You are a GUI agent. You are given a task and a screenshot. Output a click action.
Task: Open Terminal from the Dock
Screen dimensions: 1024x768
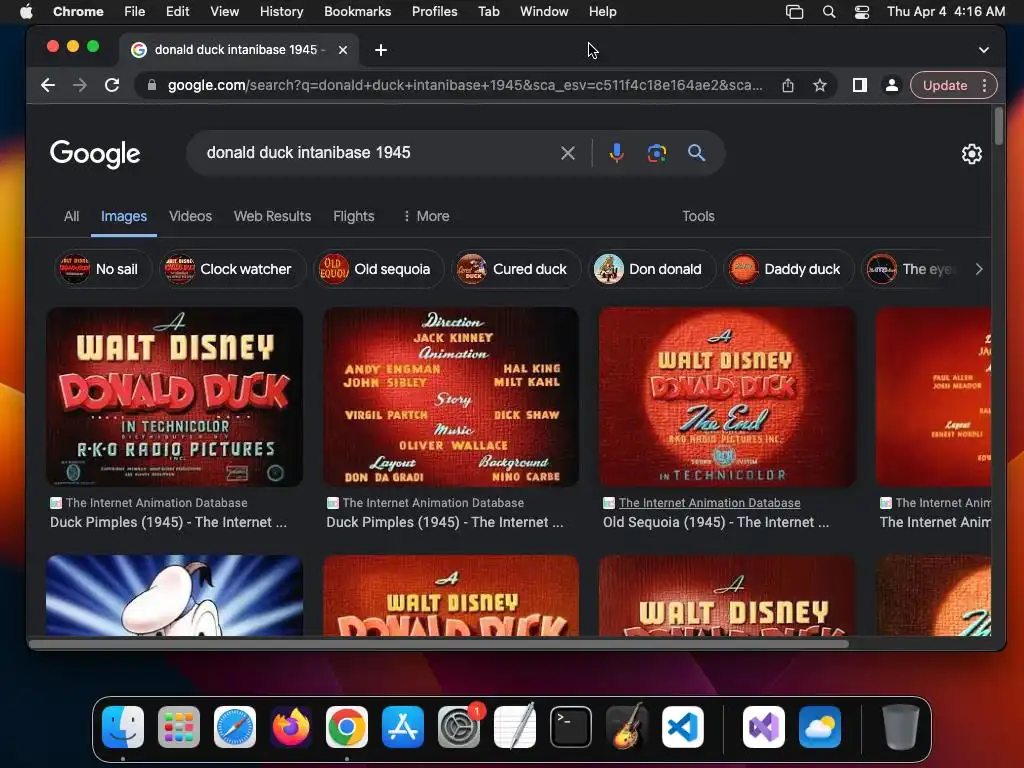571,727
